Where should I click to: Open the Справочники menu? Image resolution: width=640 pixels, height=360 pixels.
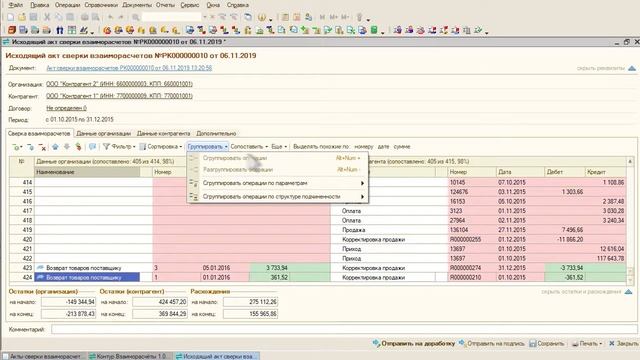click(101, 5)
